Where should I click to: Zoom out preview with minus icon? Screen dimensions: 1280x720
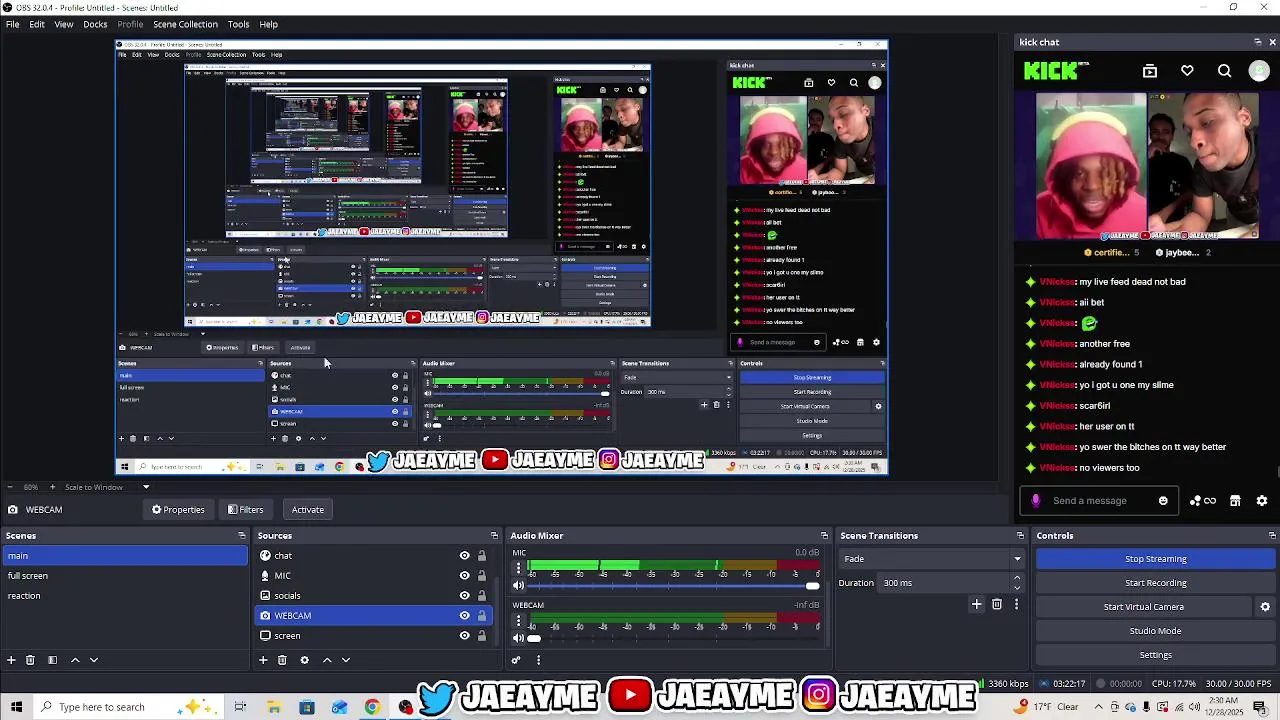pos(10,487)
